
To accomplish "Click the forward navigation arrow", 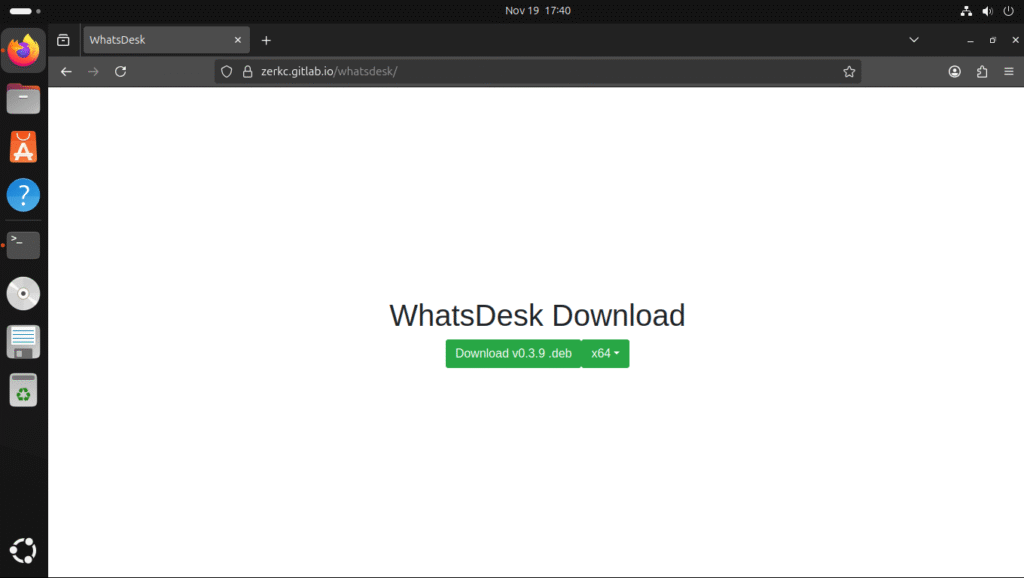I will point(93,71).
